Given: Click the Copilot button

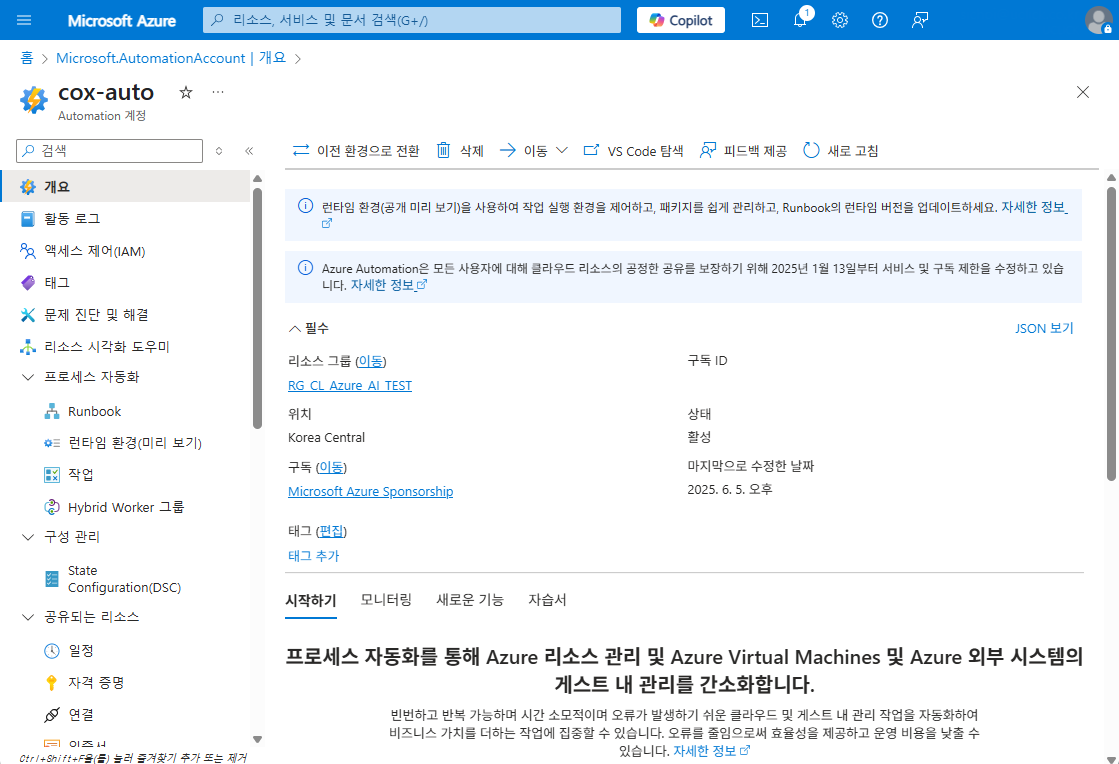Looking at the screenshot, I should (x=681, y=20).
